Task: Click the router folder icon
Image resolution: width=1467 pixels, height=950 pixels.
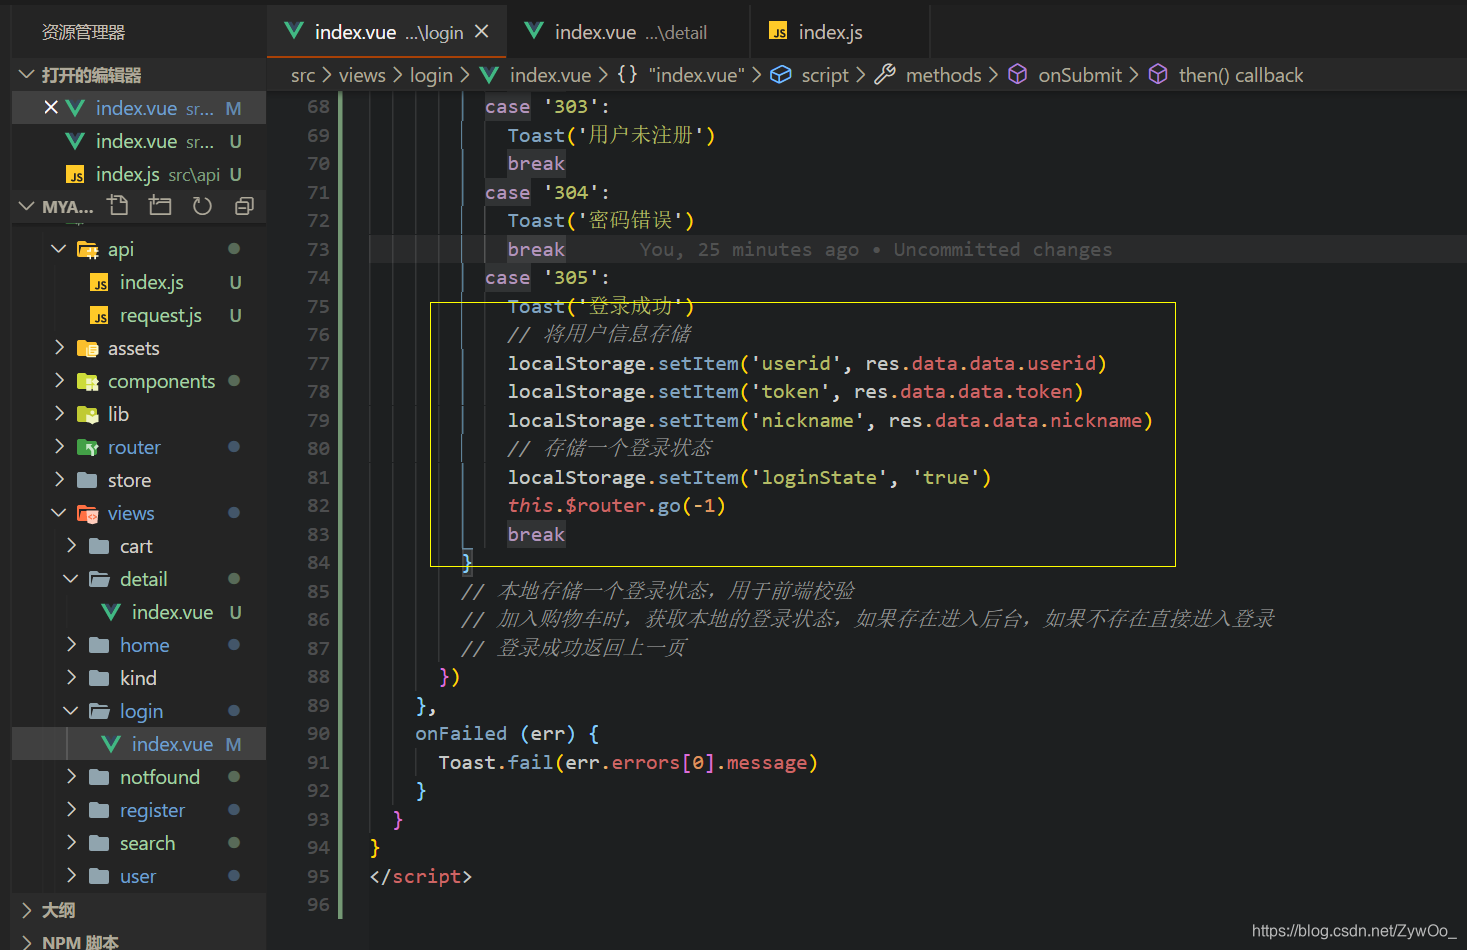Action: click(x=88, y=448)
